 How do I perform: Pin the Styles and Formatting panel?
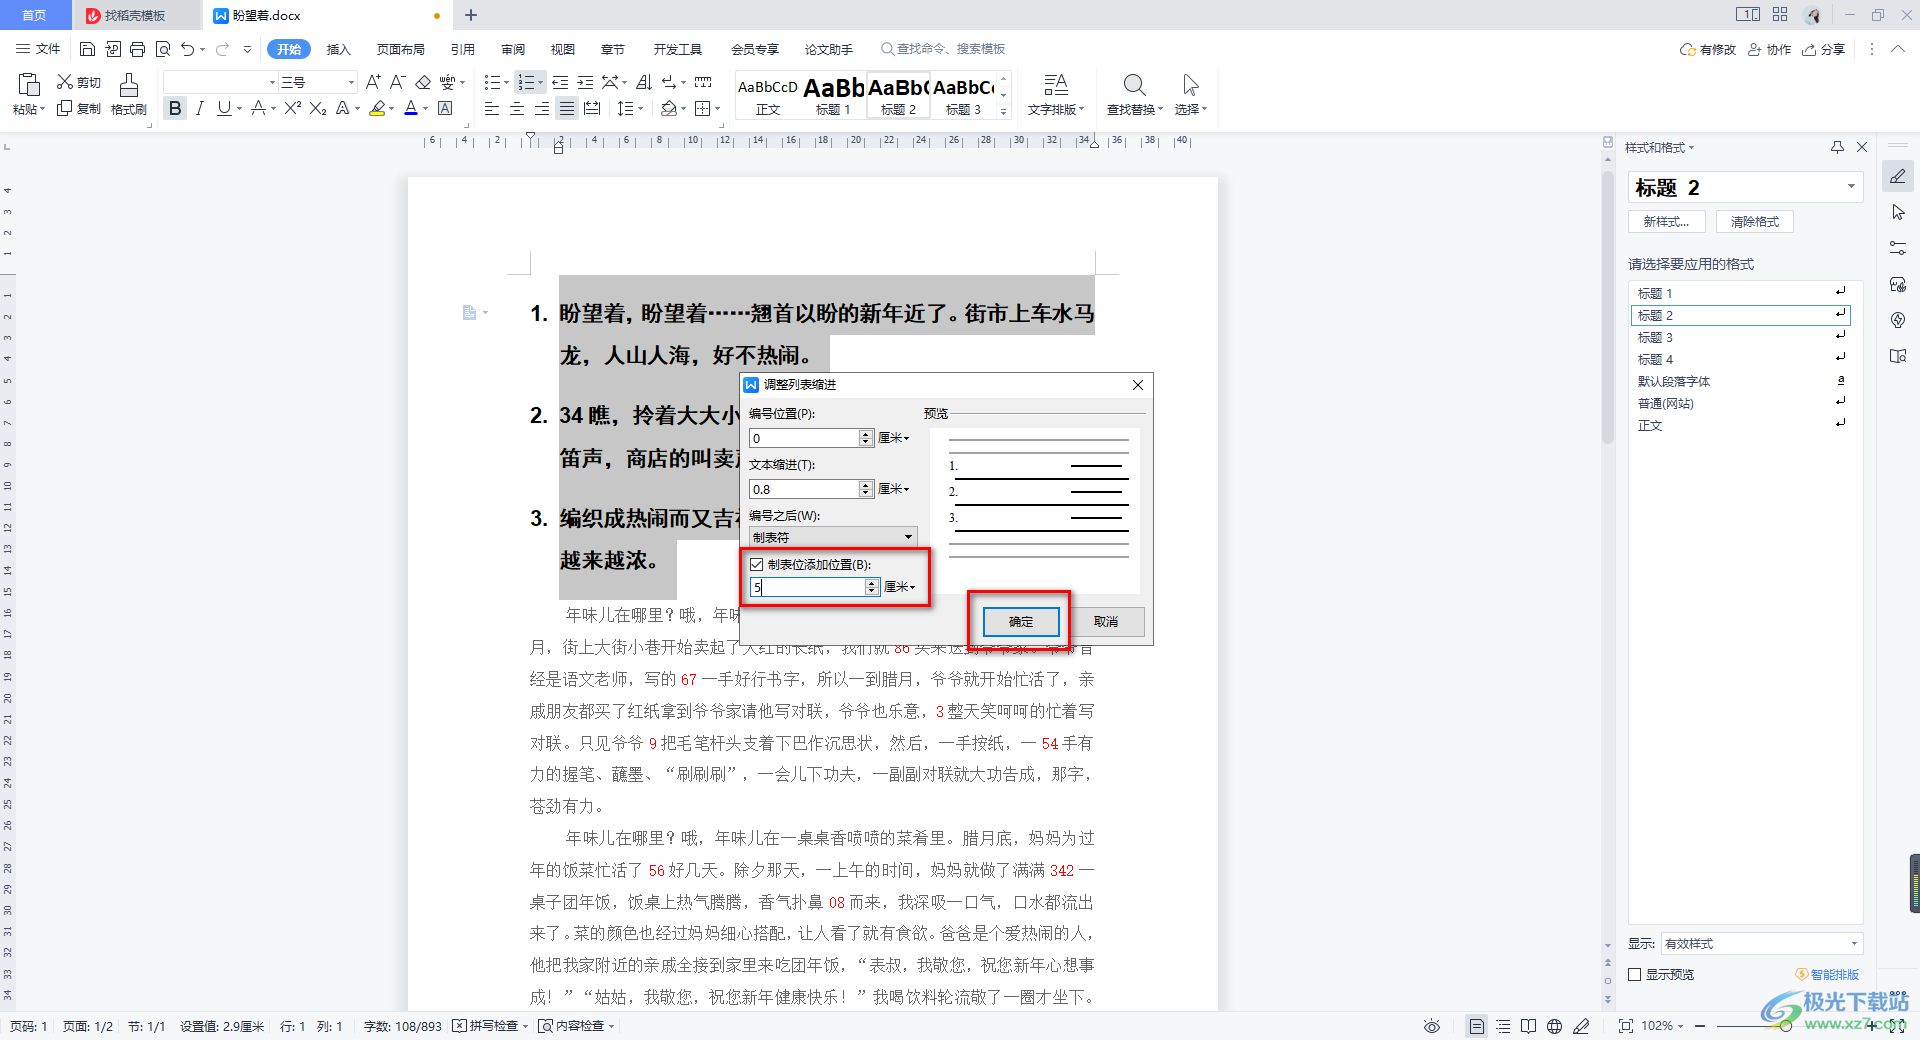coord(1837,147)
